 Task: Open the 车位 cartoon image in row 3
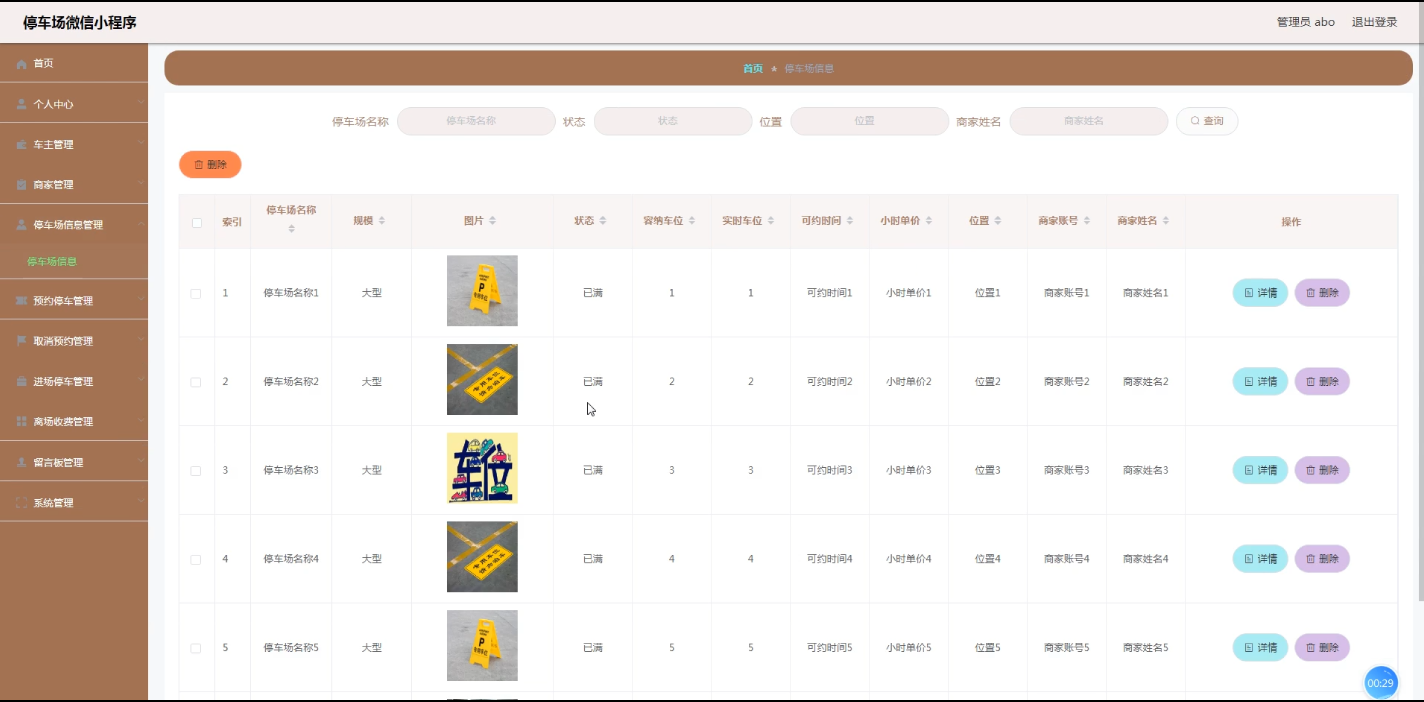coord(482,468)
